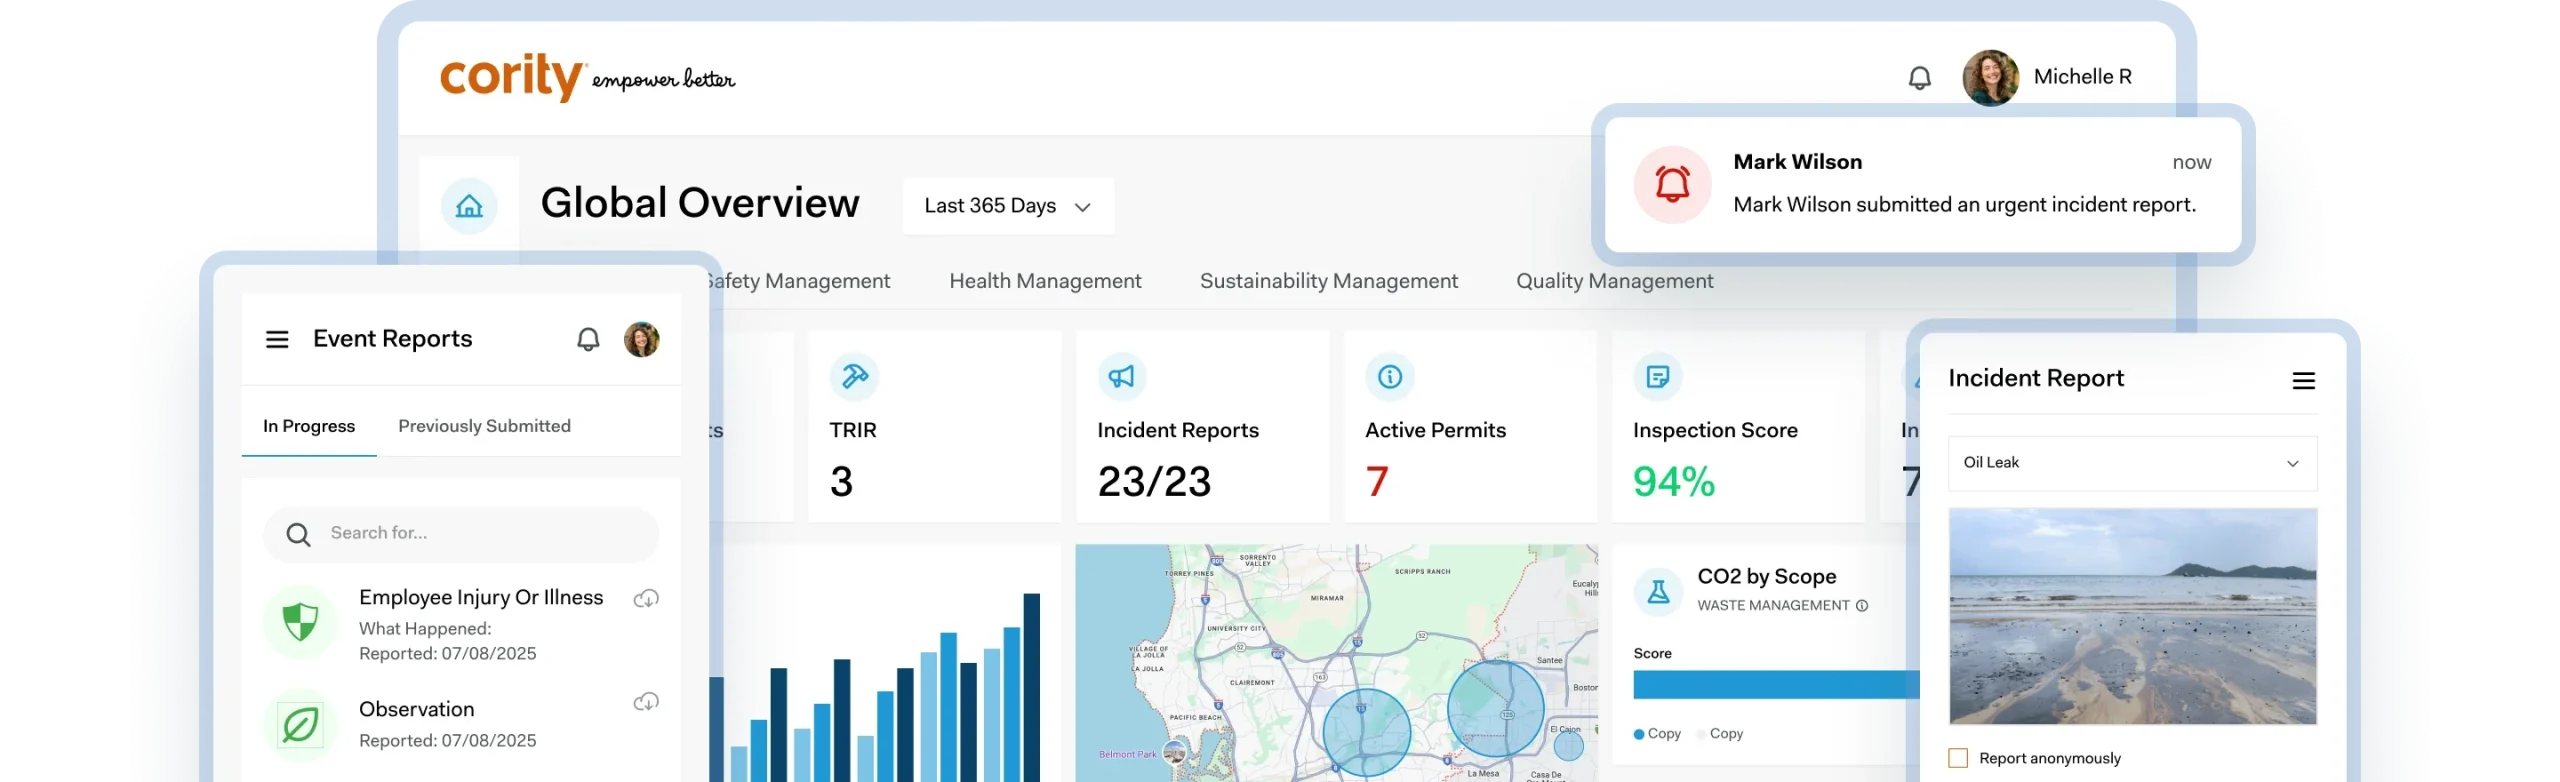
Task: Click cloud sync icon for Employee Injury report
Action: pyautogui.click(x=646, y=599)
